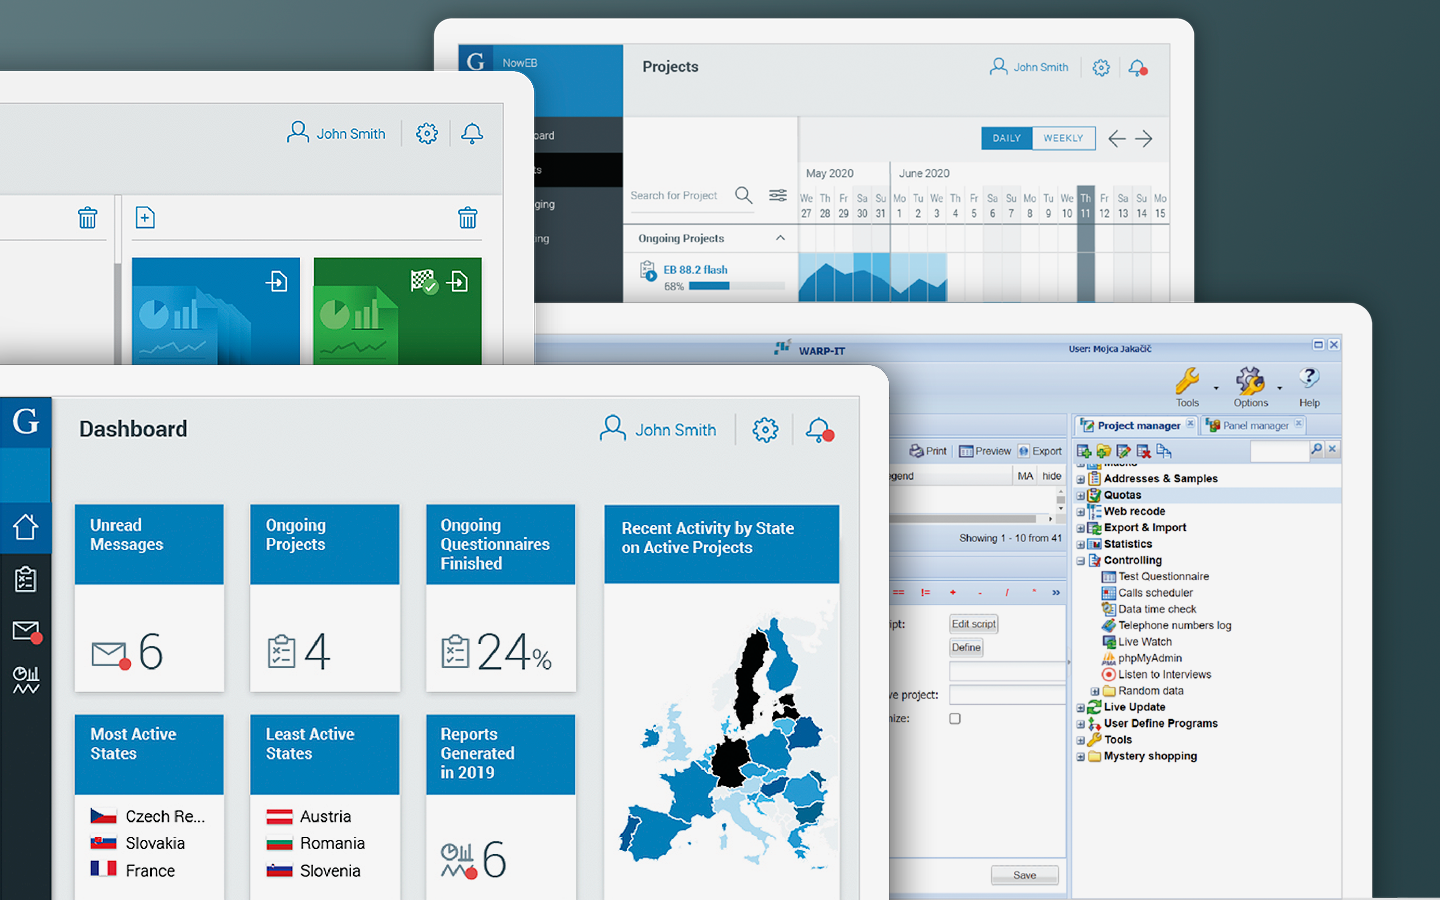This screenshot has width=1440, height=900.
Task: Click the new document plus icon in reports window
Action: (x=145, y=217)
